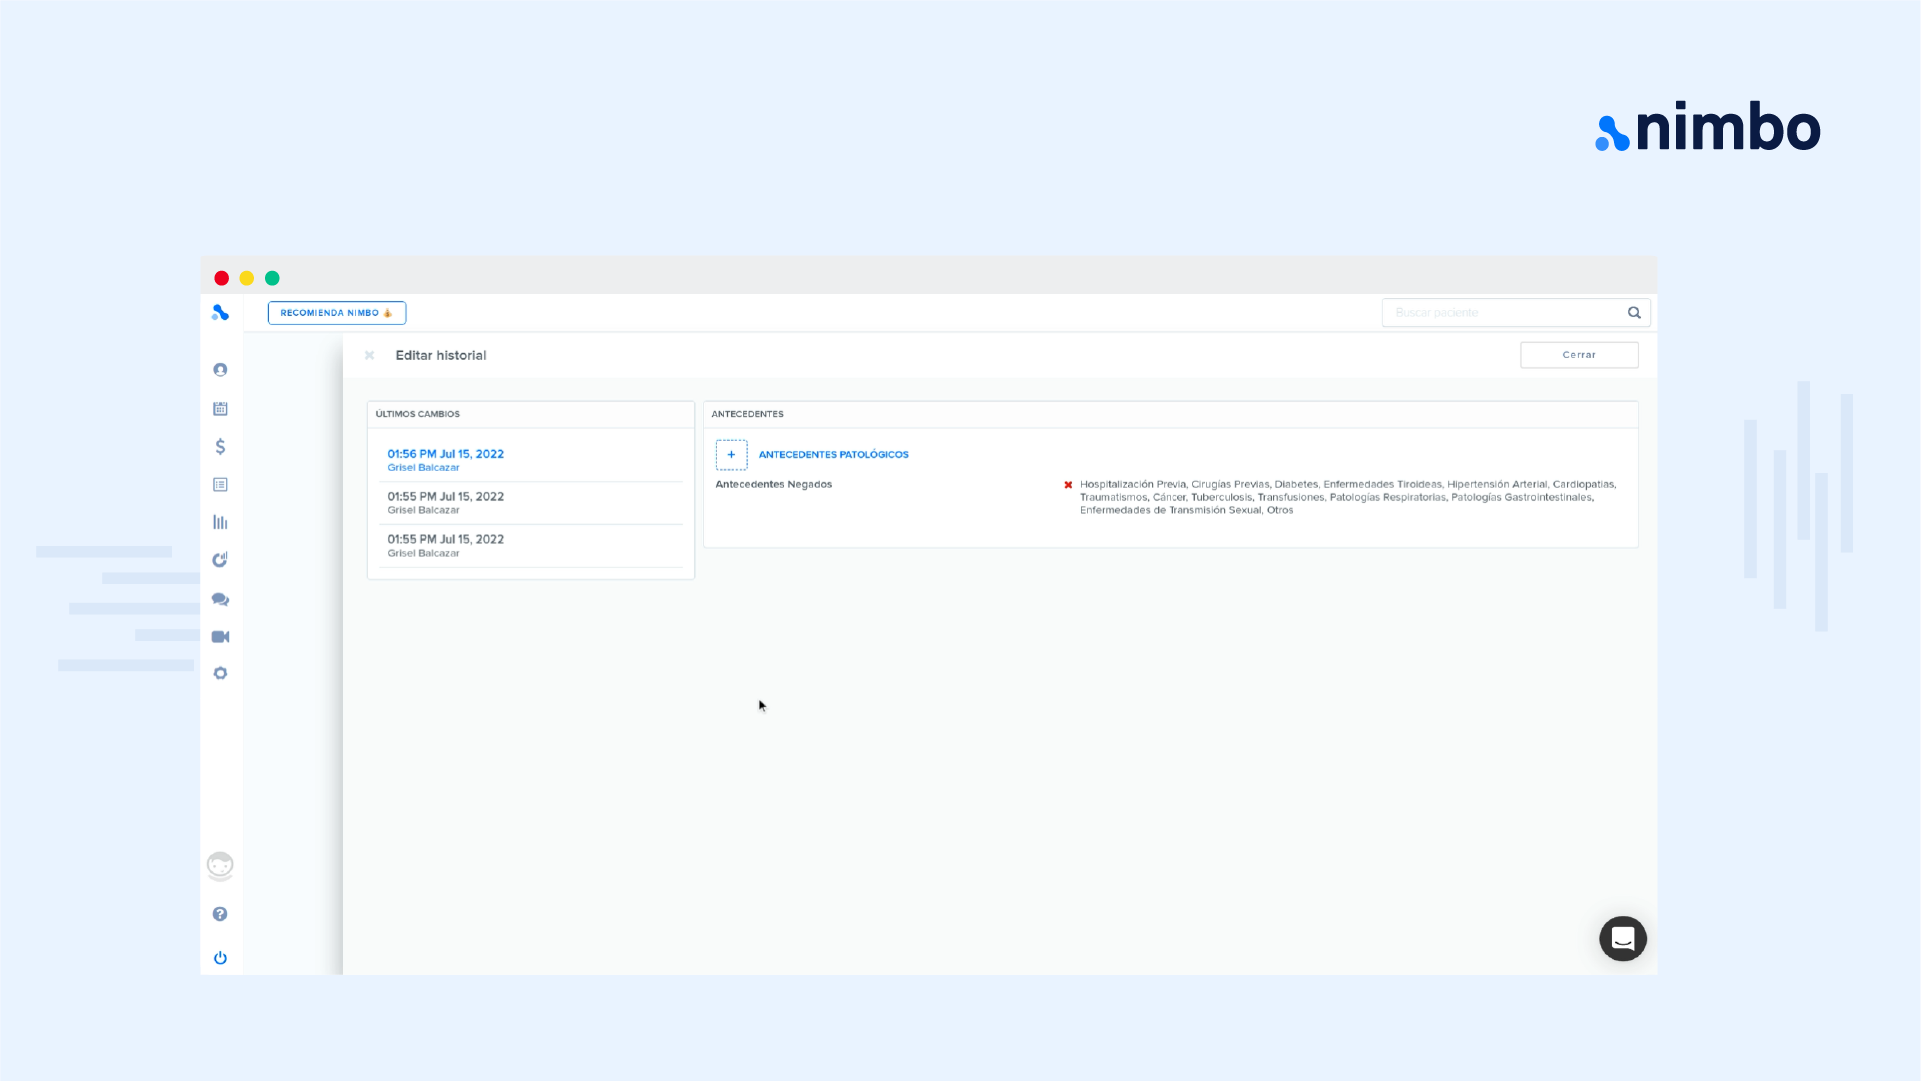Open the bar chart statistics icon
The image size is (1921, 1081).
point(220,522)
